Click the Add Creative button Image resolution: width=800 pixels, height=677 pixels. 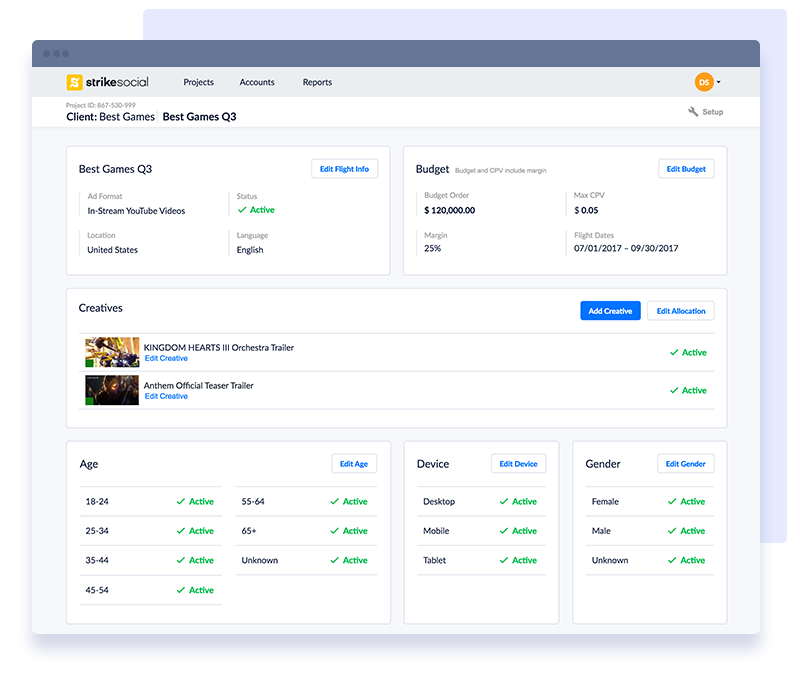610,311
